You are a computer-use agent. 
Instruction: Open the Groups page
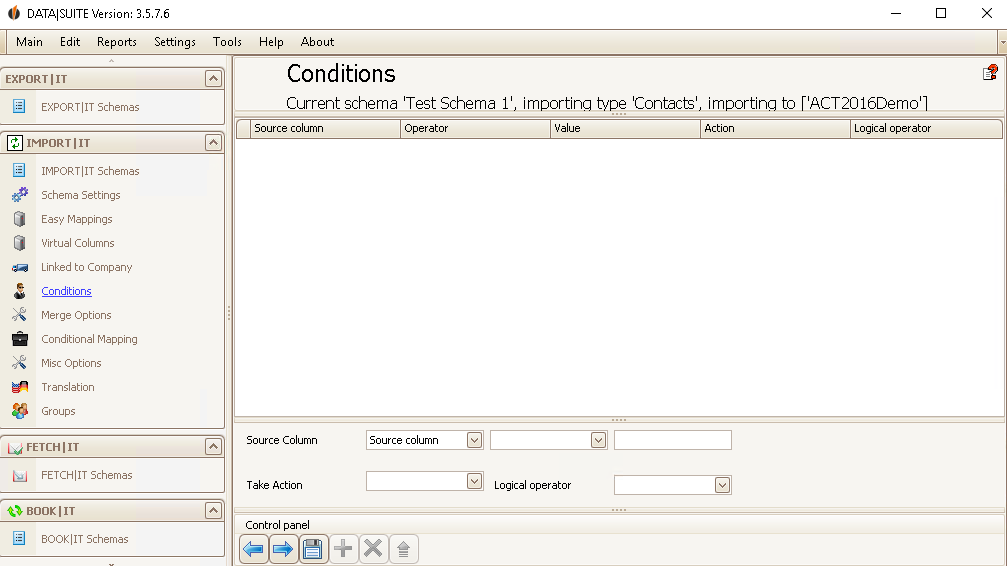click(58, 411)
